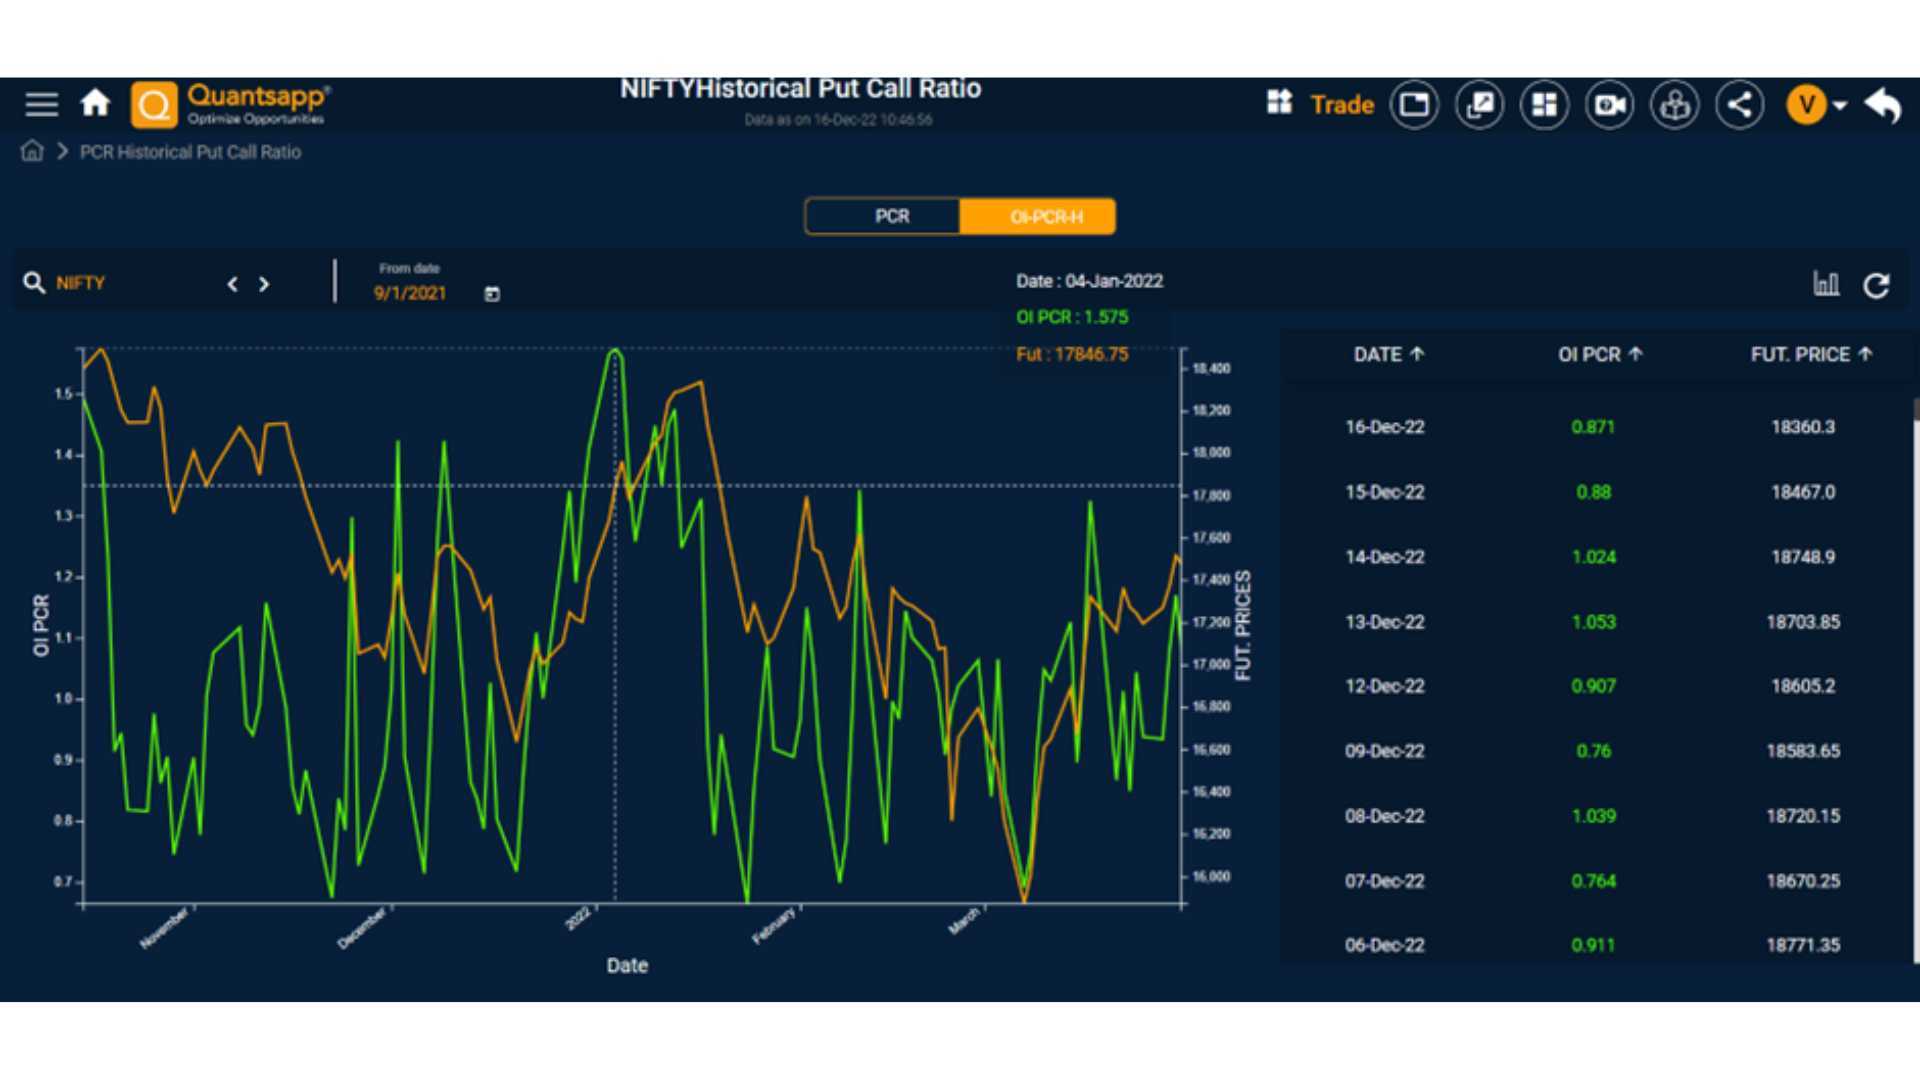
Task: Open the grid apps icon beside Trade
Action: 1279,103
